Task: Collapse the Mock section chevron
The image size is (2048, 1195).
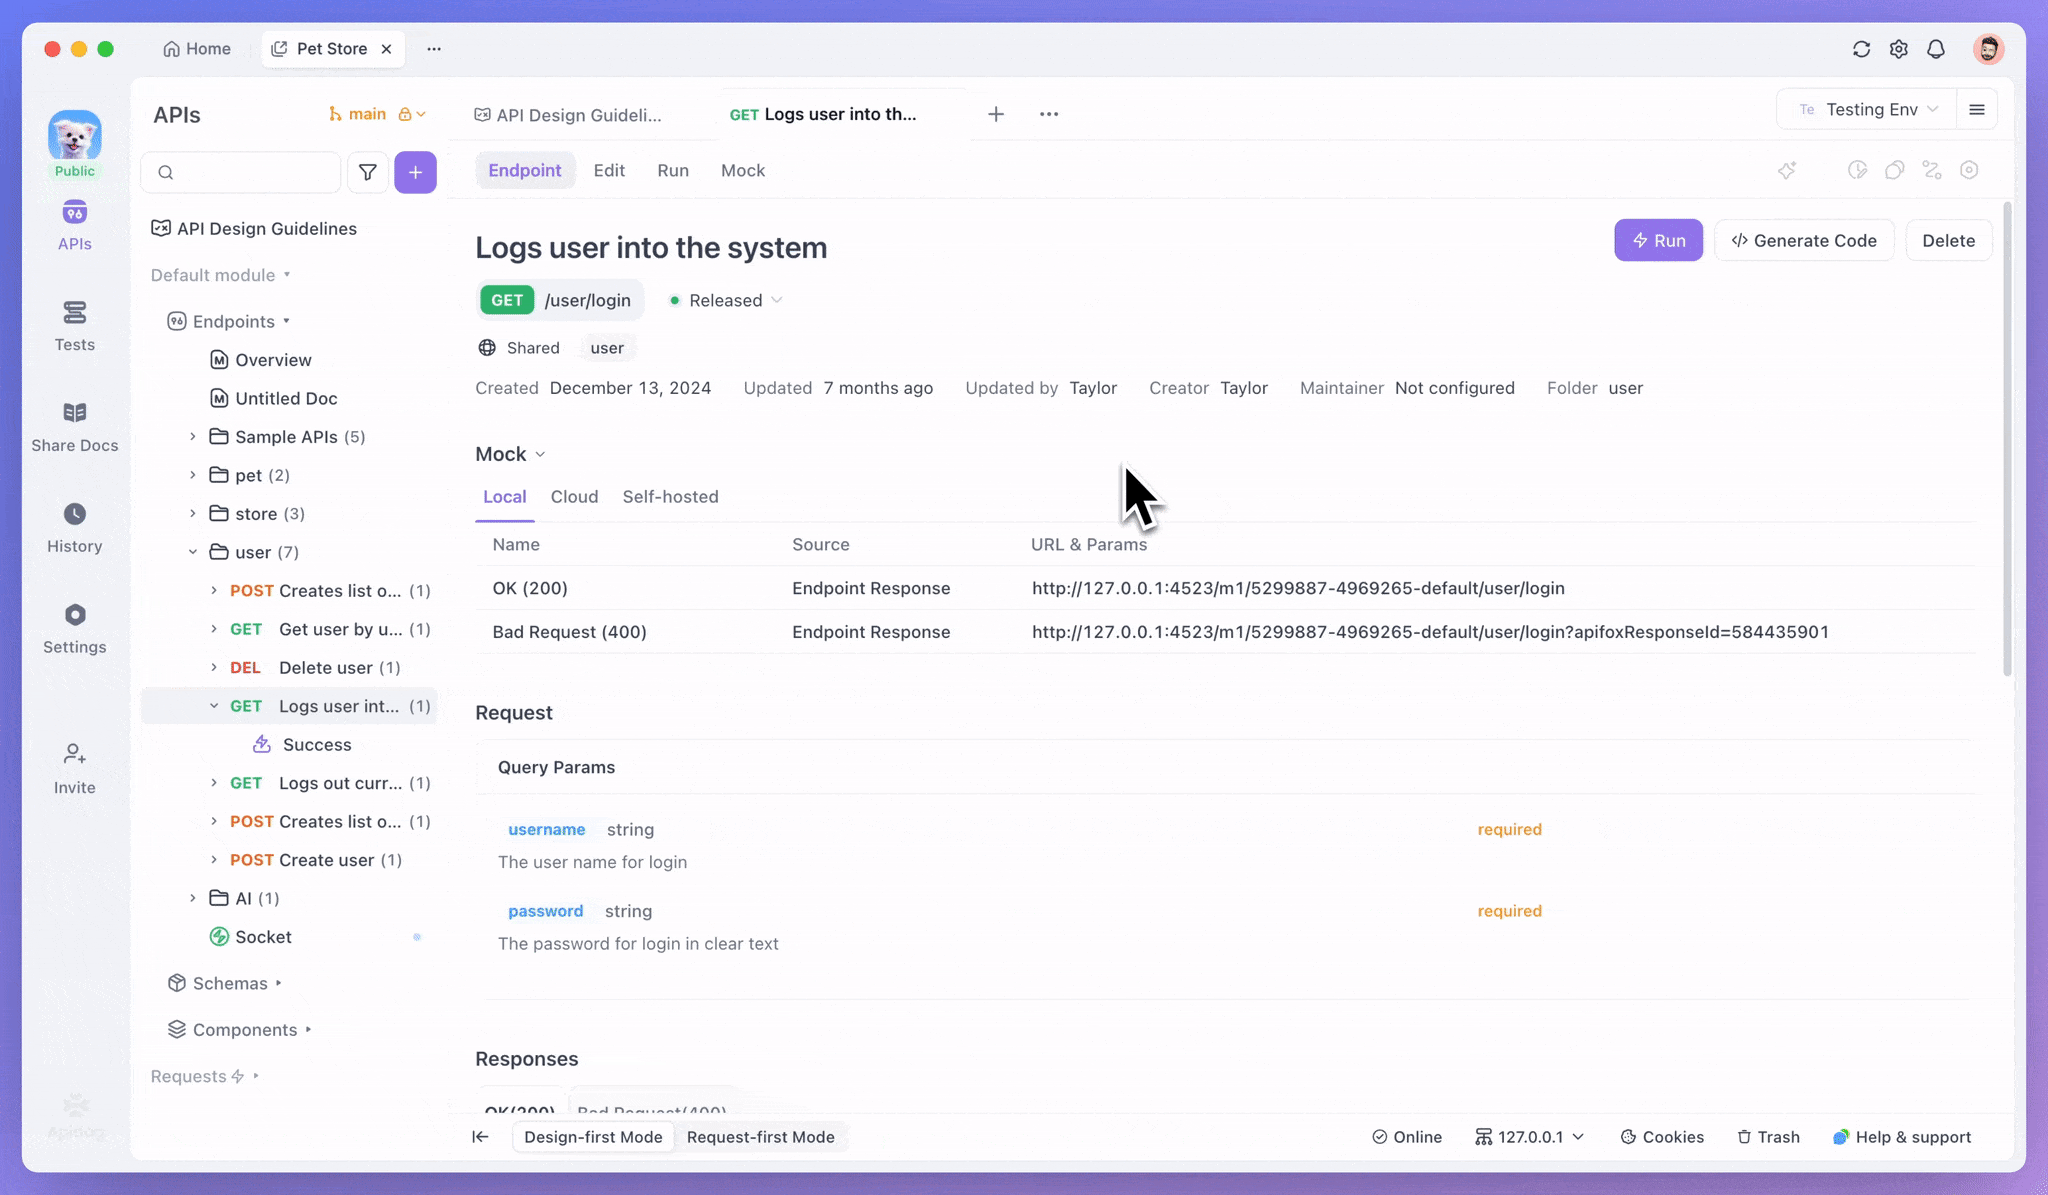Action: (x=540, y=455)
